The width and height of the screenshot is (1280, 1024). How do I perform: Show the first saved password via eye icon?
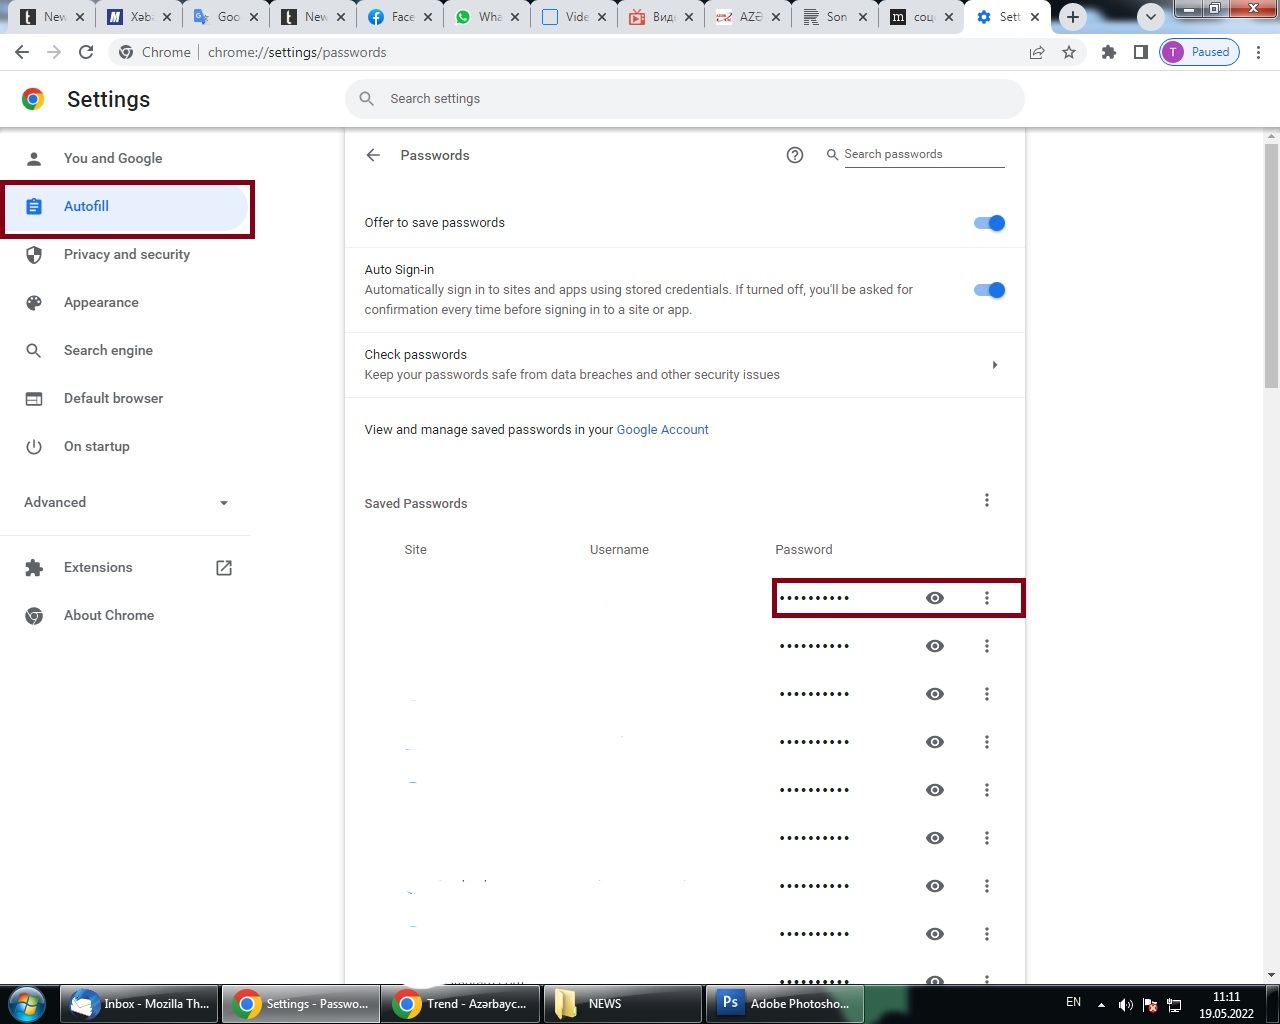[x=935, y=598]
